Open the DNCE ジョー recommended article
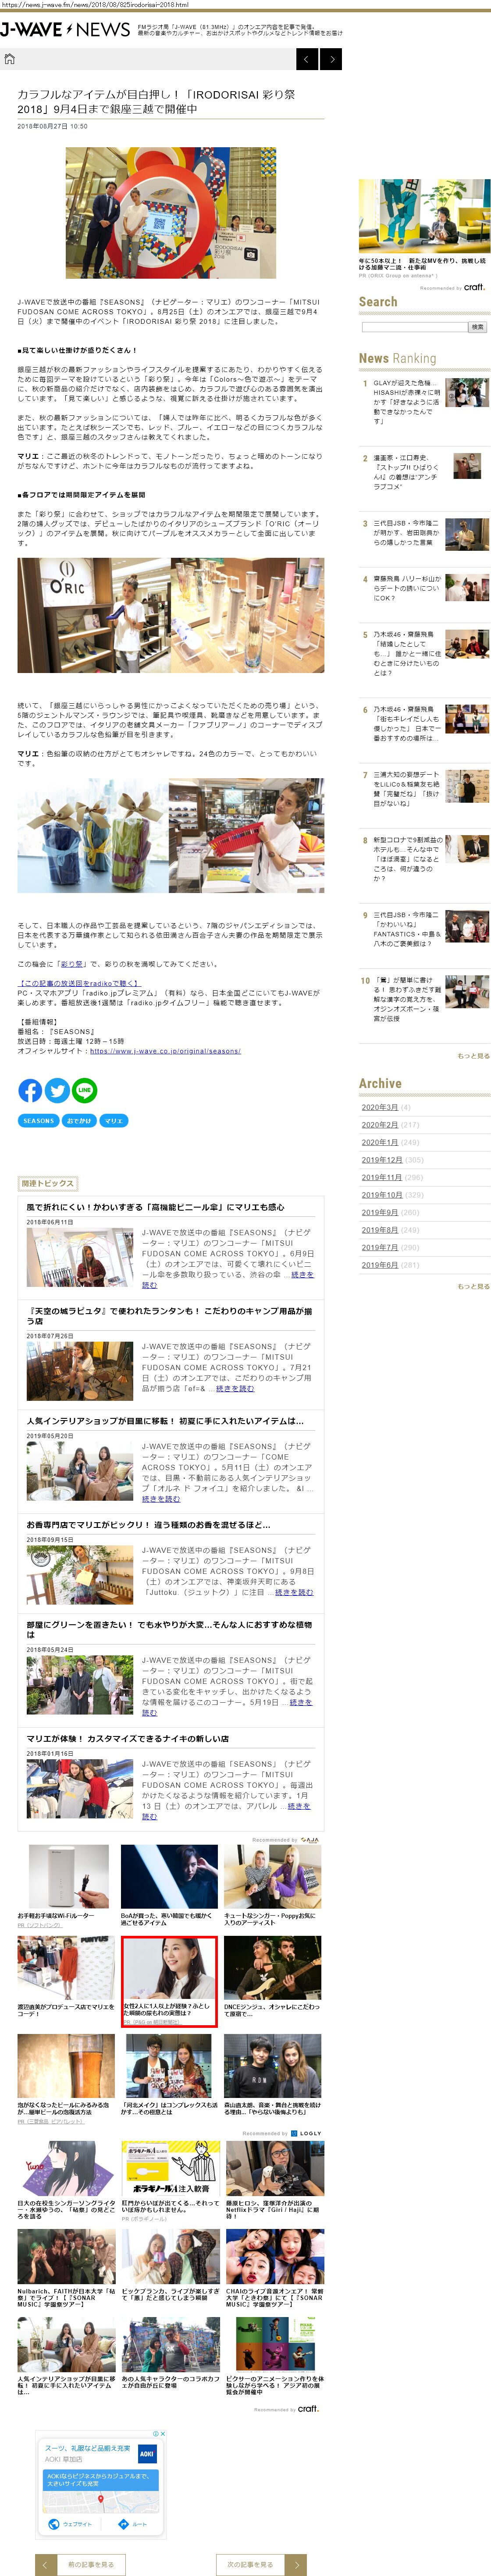This screenshot has width=491, height=2576. [x=272, y=1968]
